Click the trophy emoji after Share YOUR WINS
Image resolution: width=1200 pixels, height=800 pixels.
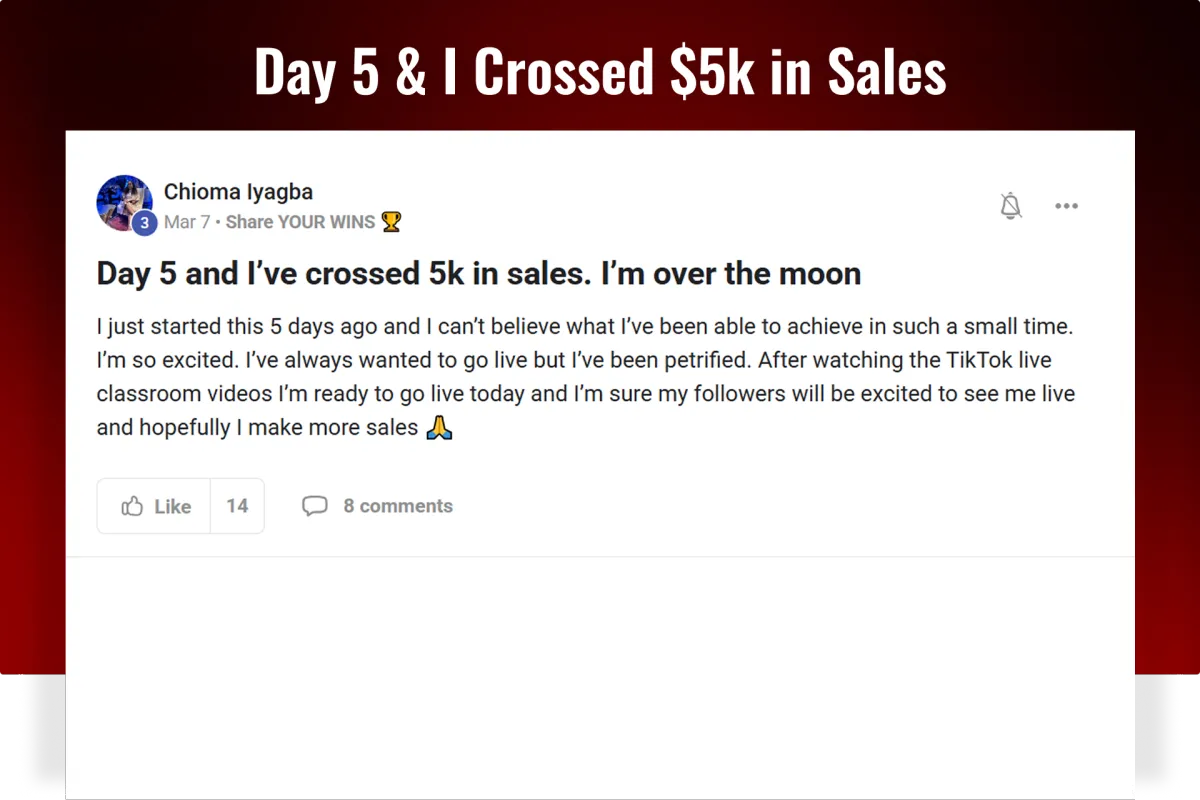[x=391, y=222]
